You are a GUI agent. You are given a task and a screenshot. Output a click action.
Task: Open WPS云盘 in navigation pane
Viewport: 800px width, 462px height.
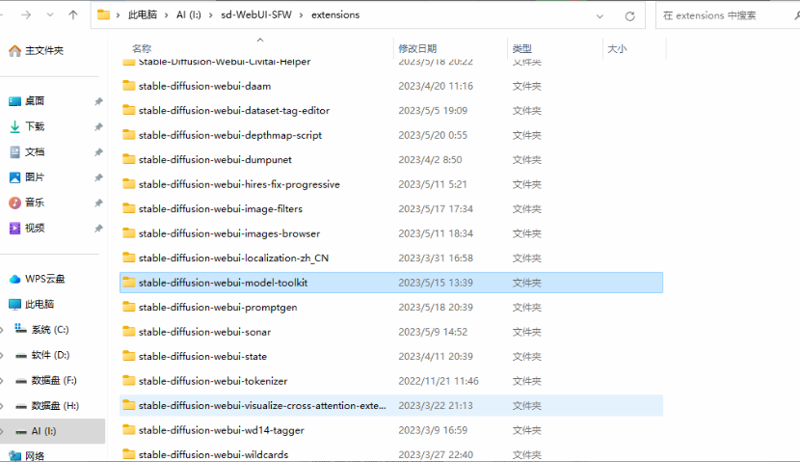37,279
